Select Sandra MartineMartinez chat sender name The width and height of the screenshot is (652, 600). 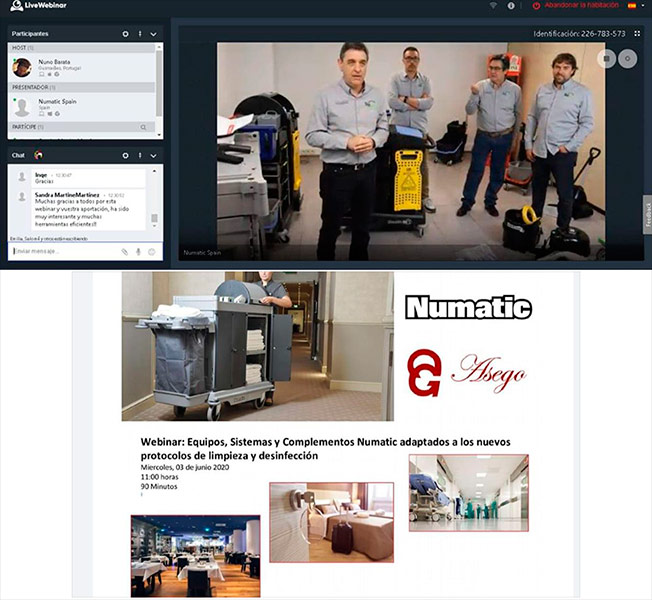67,195
